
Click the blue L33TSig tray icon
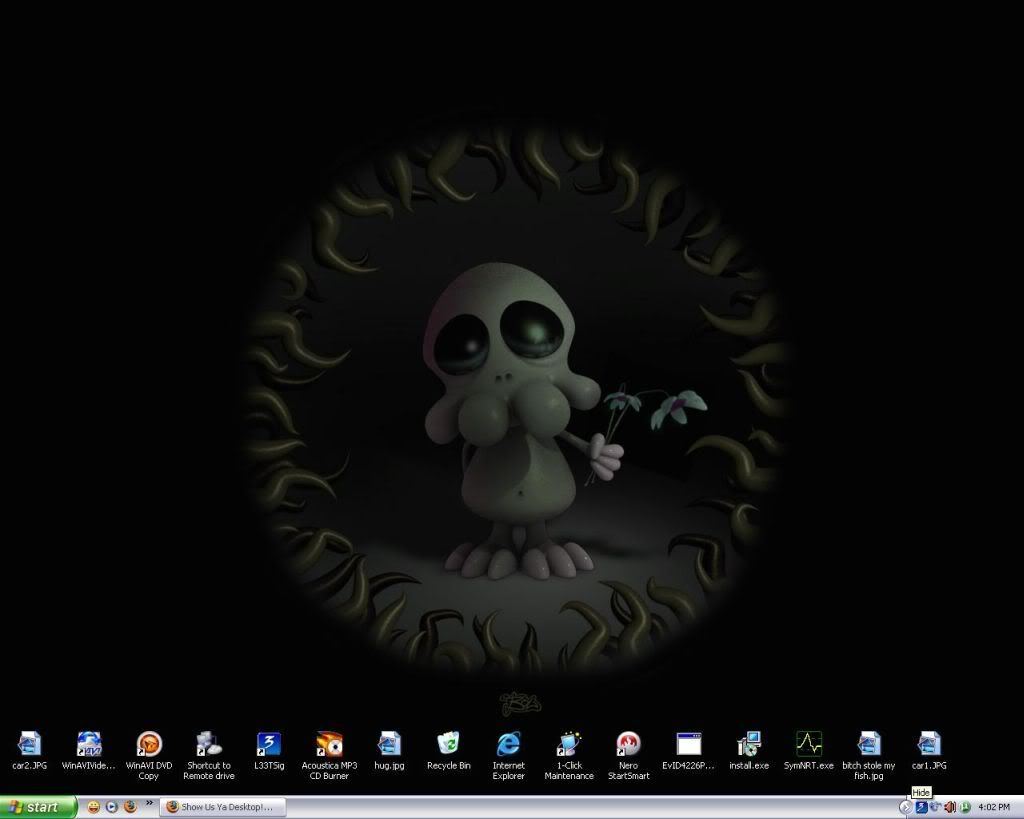[x=921, y=808]
